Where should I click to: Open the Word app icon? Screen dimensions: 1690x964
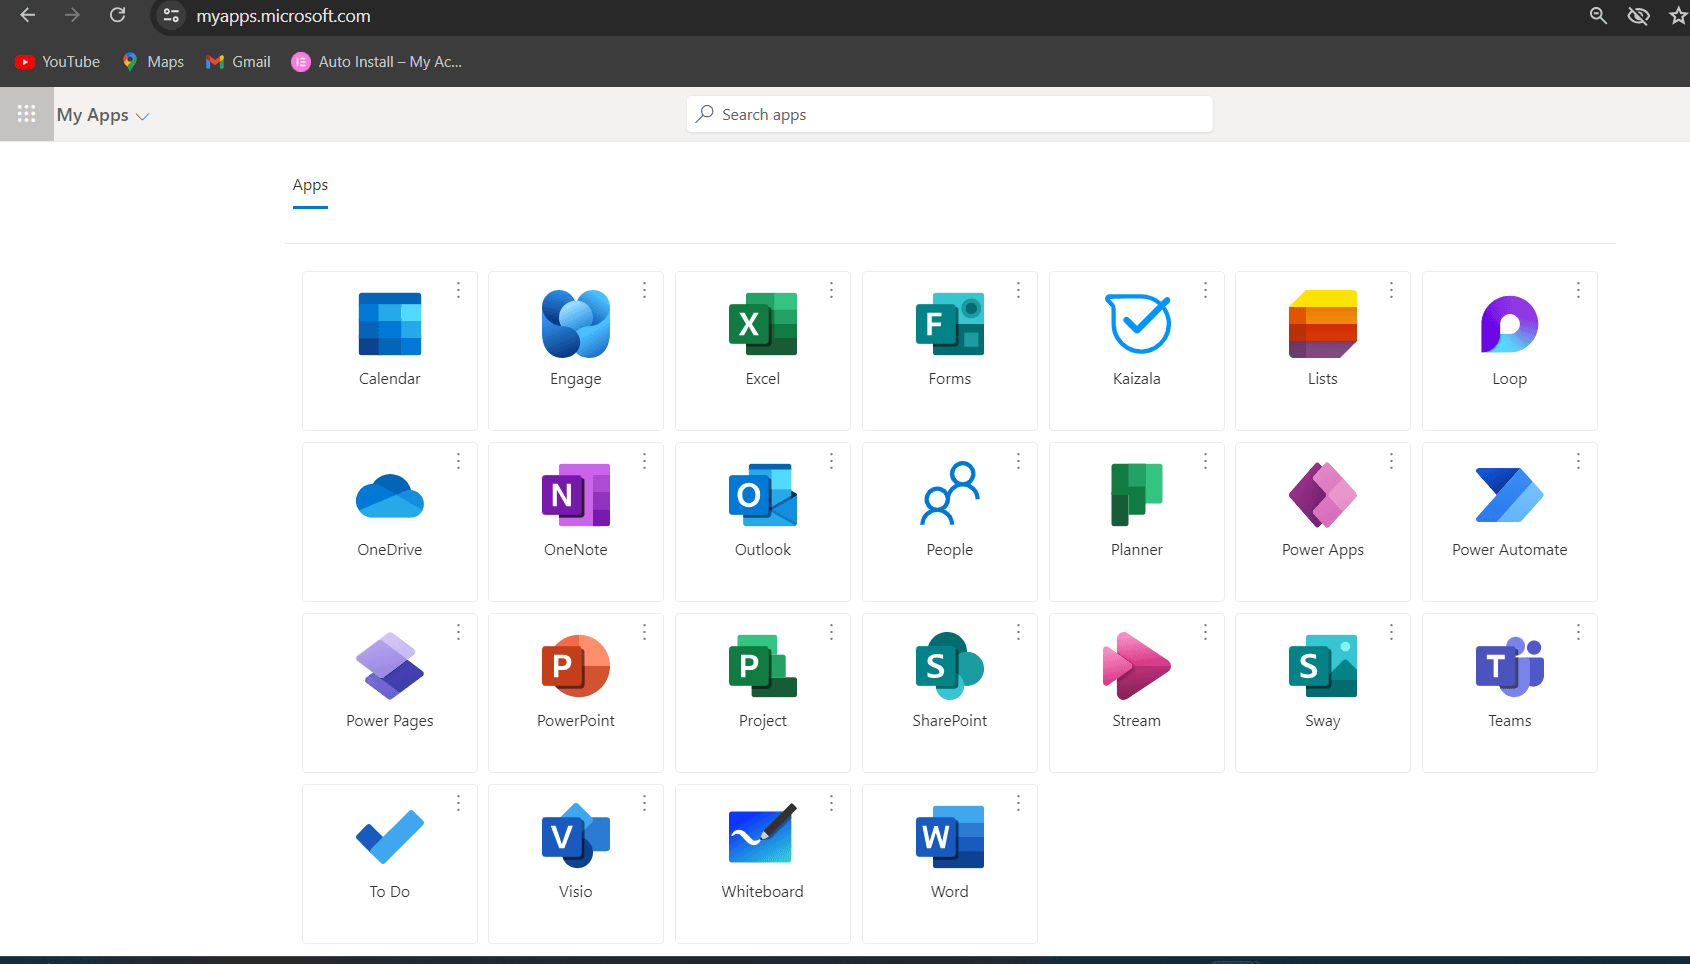950,837
